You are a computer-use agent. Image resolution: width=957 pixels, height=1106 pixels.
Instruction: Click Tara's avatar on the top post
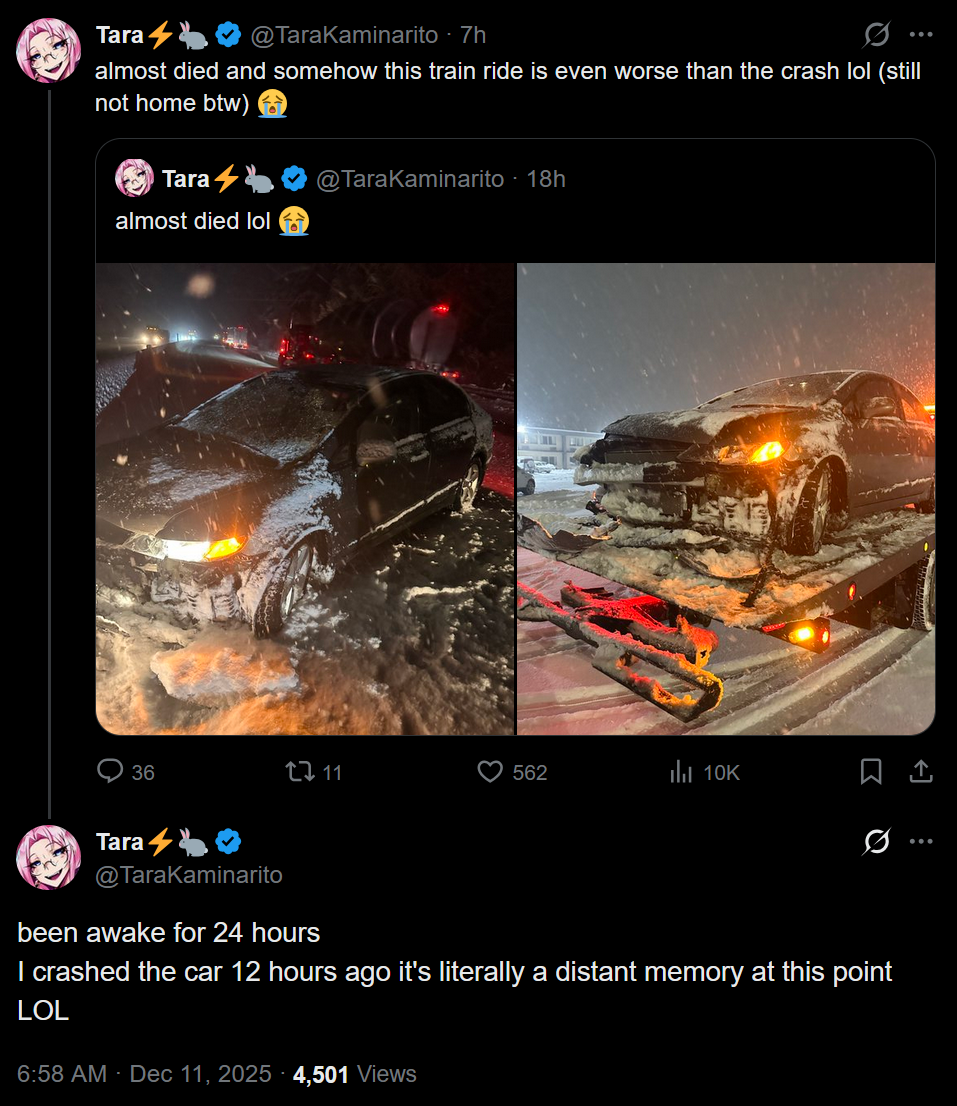(x=49, y=51)
